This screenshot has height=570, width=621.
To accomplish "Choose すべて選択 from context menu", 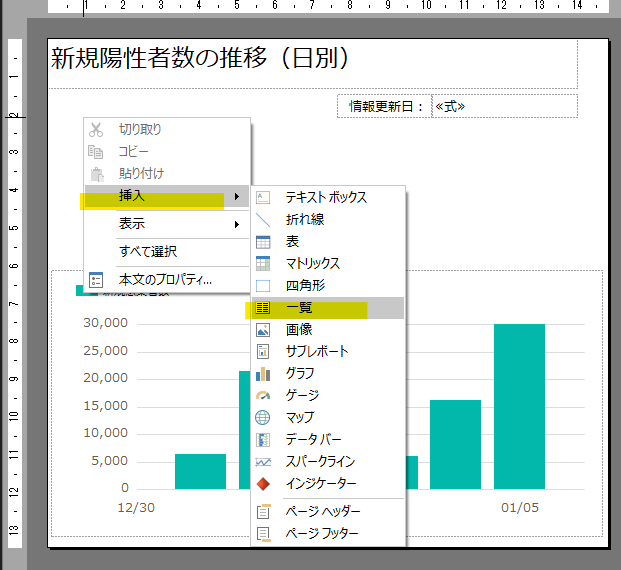I will (148, 252).
